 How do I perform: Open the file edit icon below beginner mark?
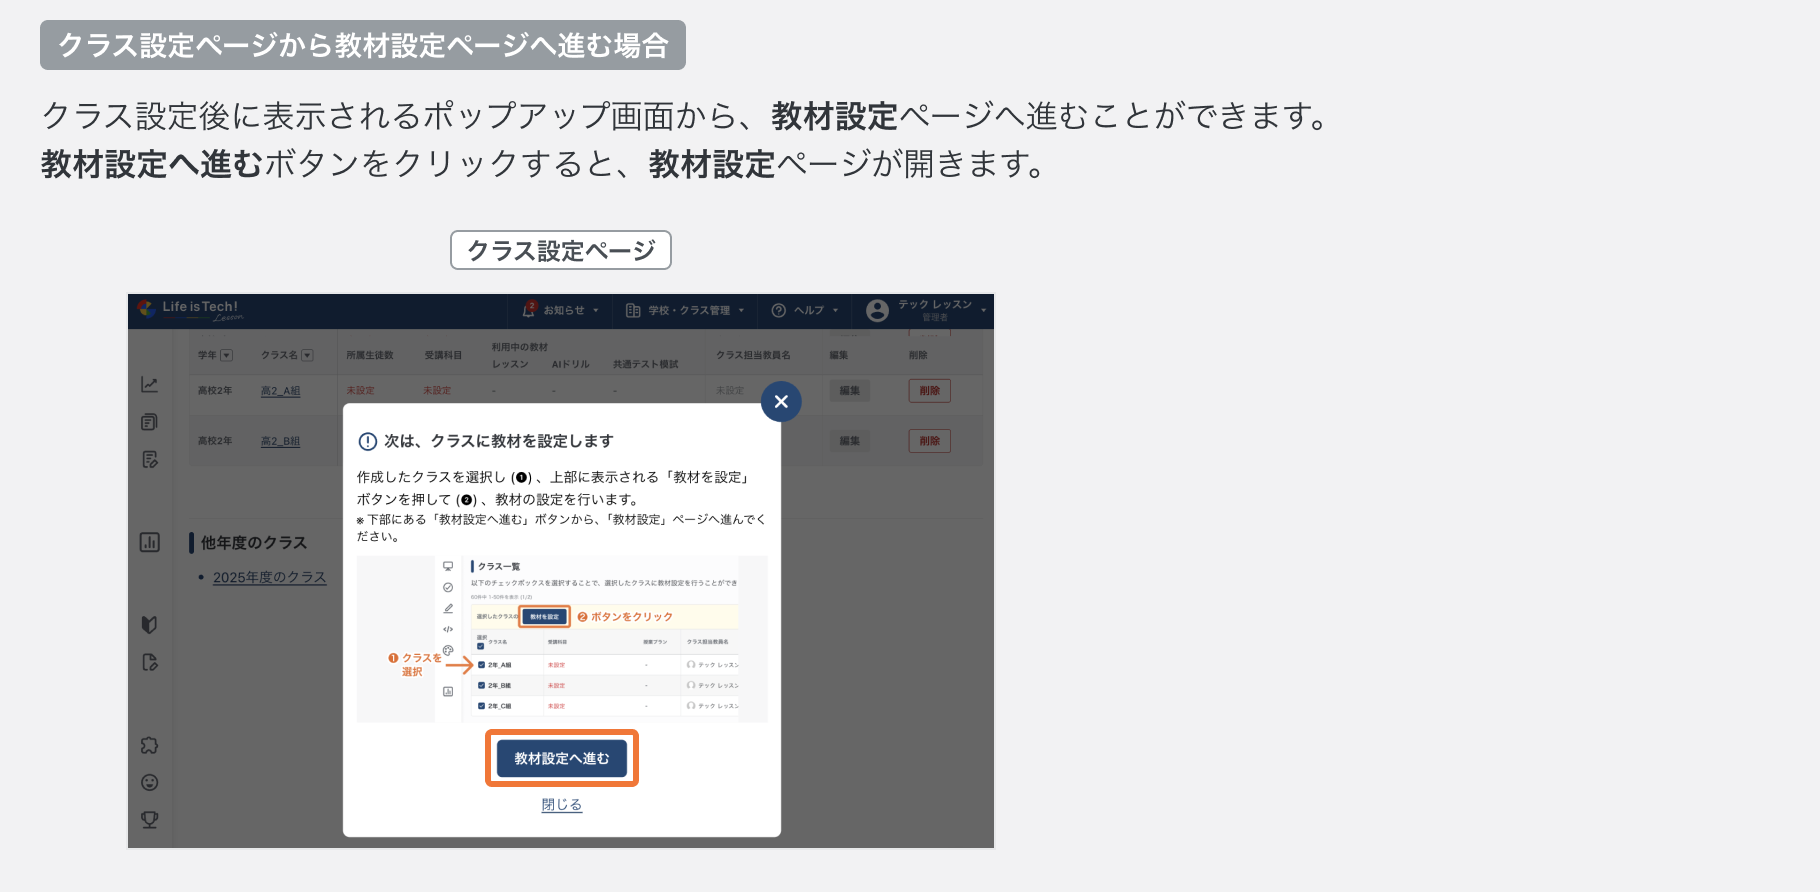click(x=150, y=662)
